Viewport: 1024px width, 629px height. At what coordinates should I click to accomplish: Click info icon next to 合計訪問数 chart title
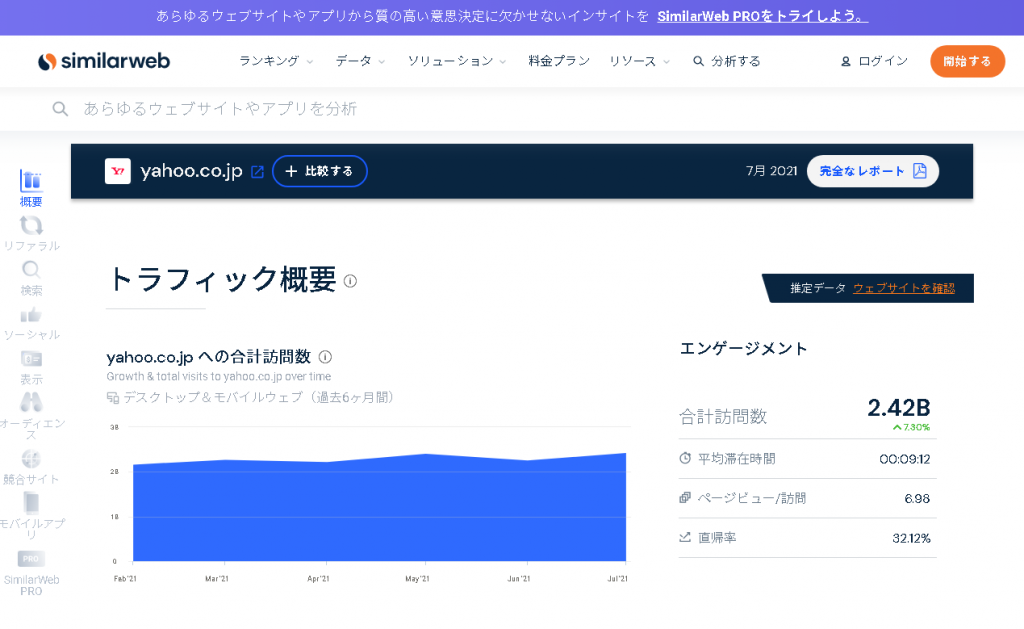point(325,357)
